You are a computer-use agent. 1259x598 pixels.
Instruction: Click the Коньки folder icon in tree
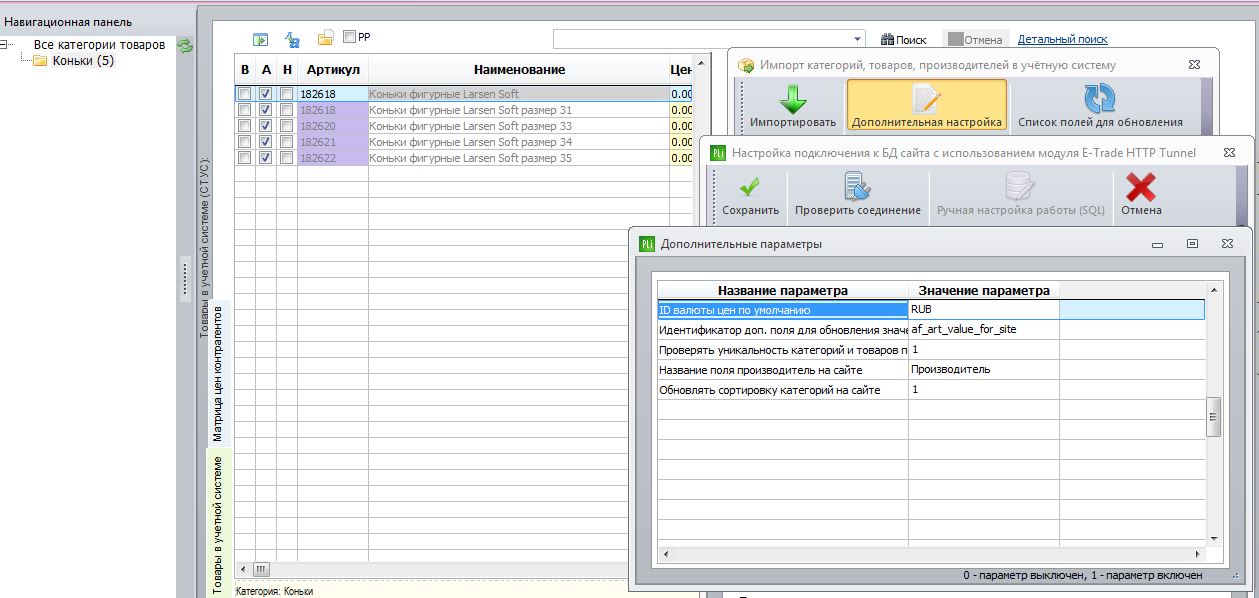click(41, 61)
